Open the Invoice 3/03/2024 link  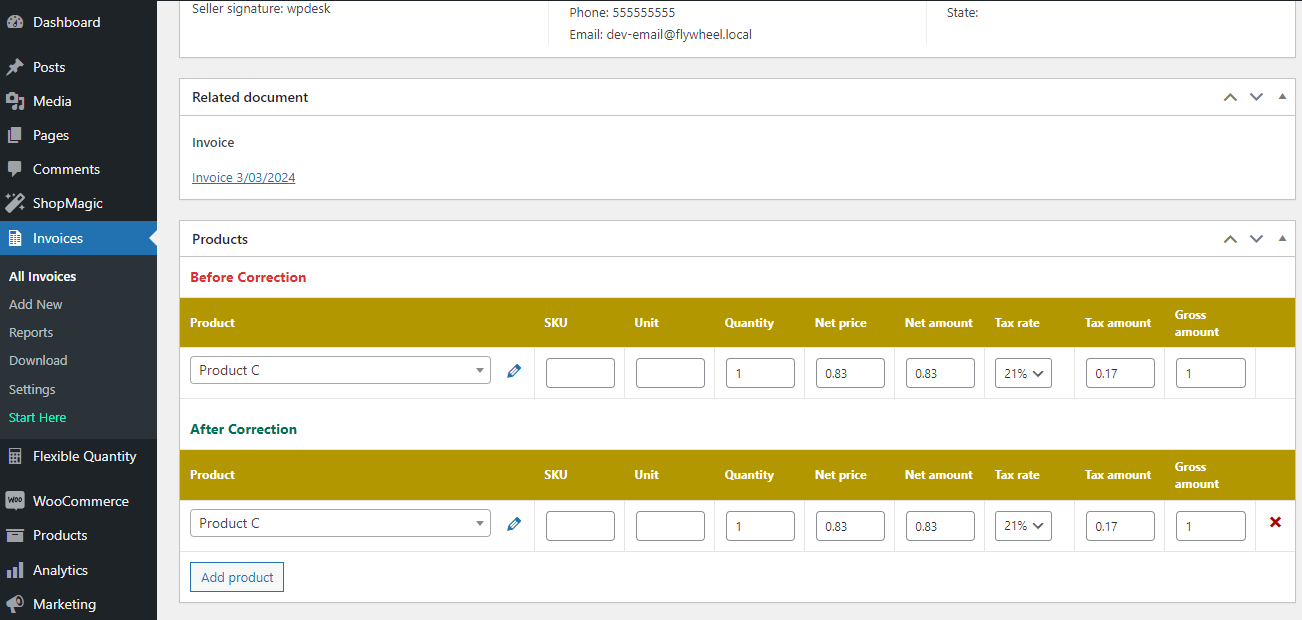[243, 178]
